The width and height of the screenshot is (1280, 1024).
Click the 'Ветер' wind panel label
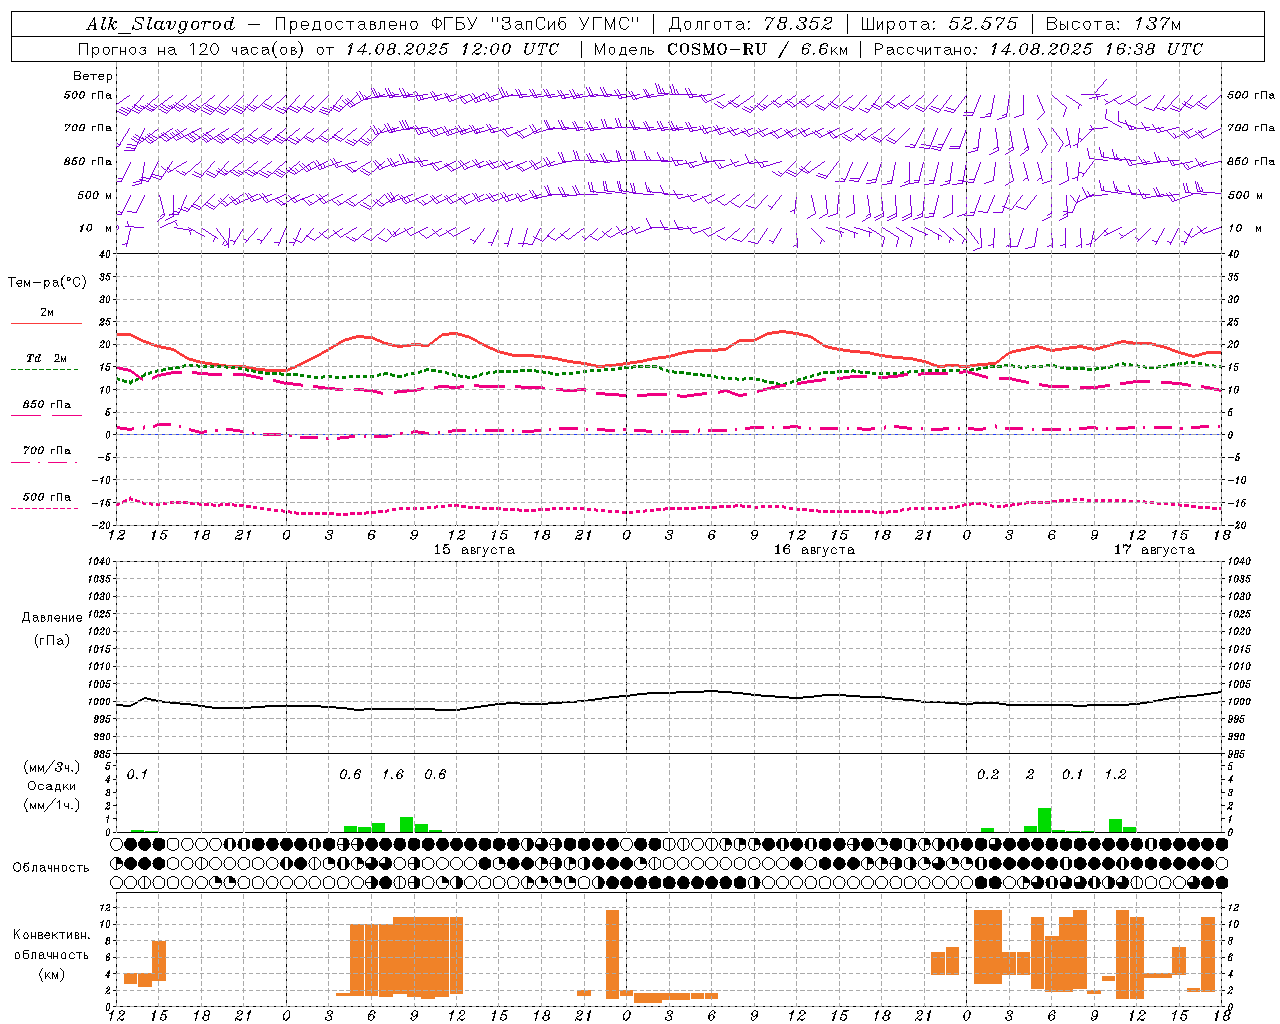[93, 76]
